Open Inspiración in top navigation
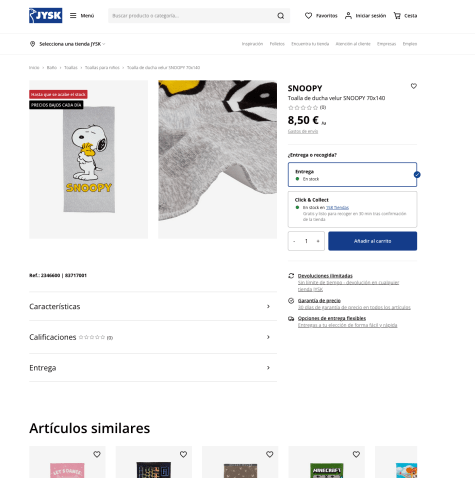Viewport: 475px width, 478px height. tap(252, 44)
